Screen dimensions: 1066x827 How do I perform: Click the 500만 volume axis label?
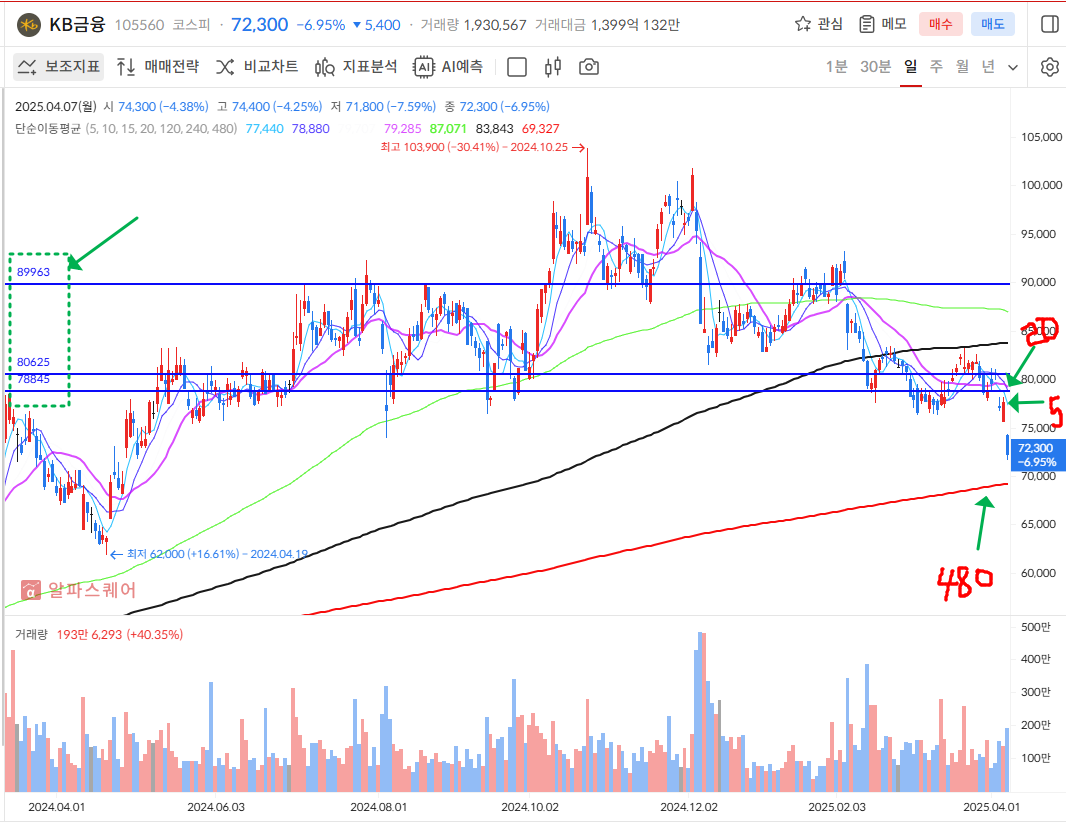click(x=1035, y=626)
